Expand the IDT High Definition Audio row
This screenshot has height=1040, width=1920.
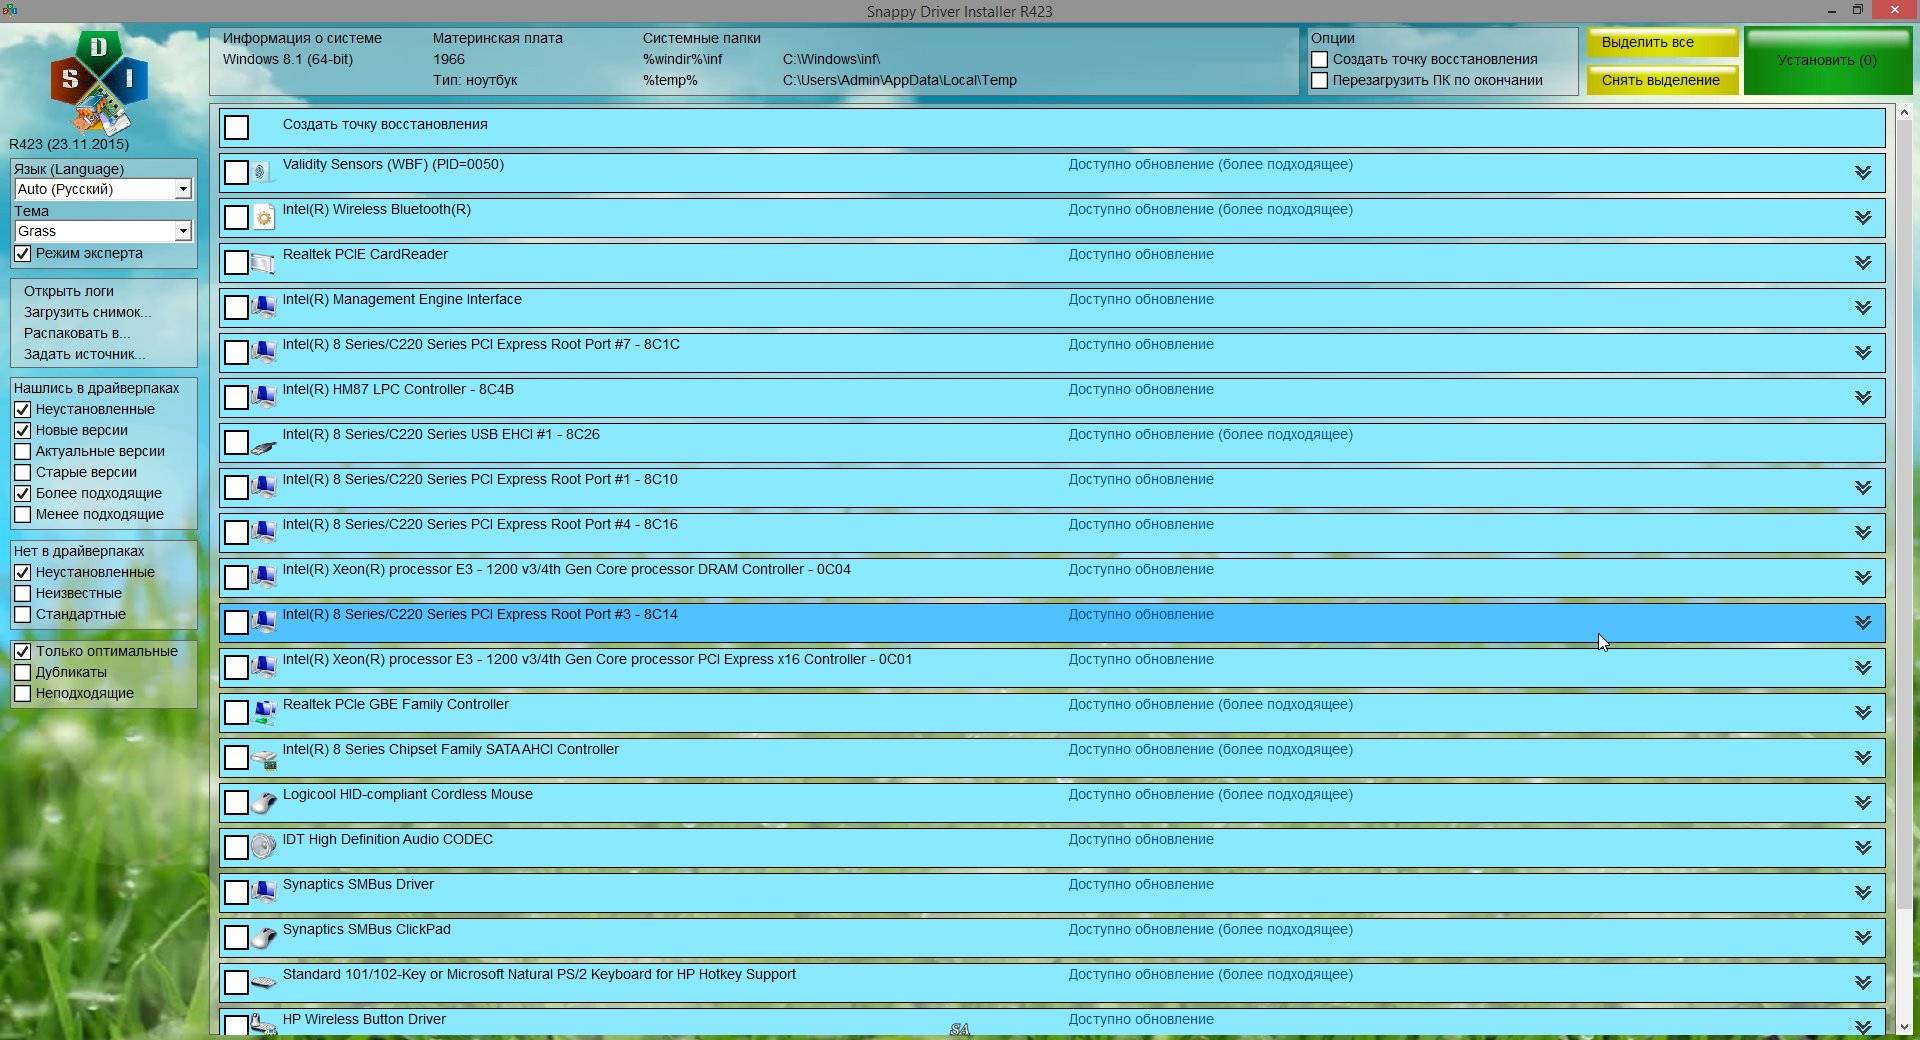[x=1862, y=847]
